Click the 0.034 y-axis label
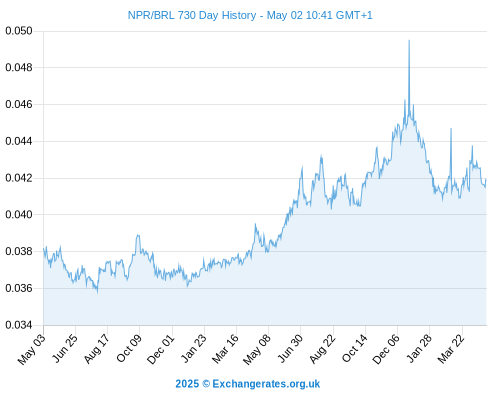Viewport: 495px width, 400px height. click(x=19, y=325)
